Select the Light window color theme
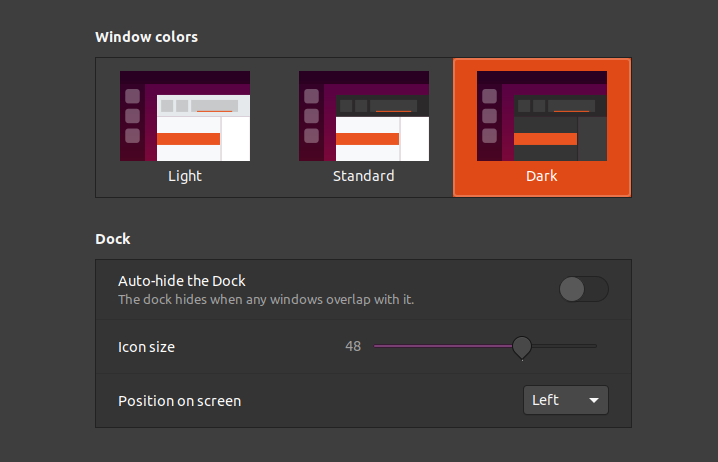718x462 pixels. (185, 127)
